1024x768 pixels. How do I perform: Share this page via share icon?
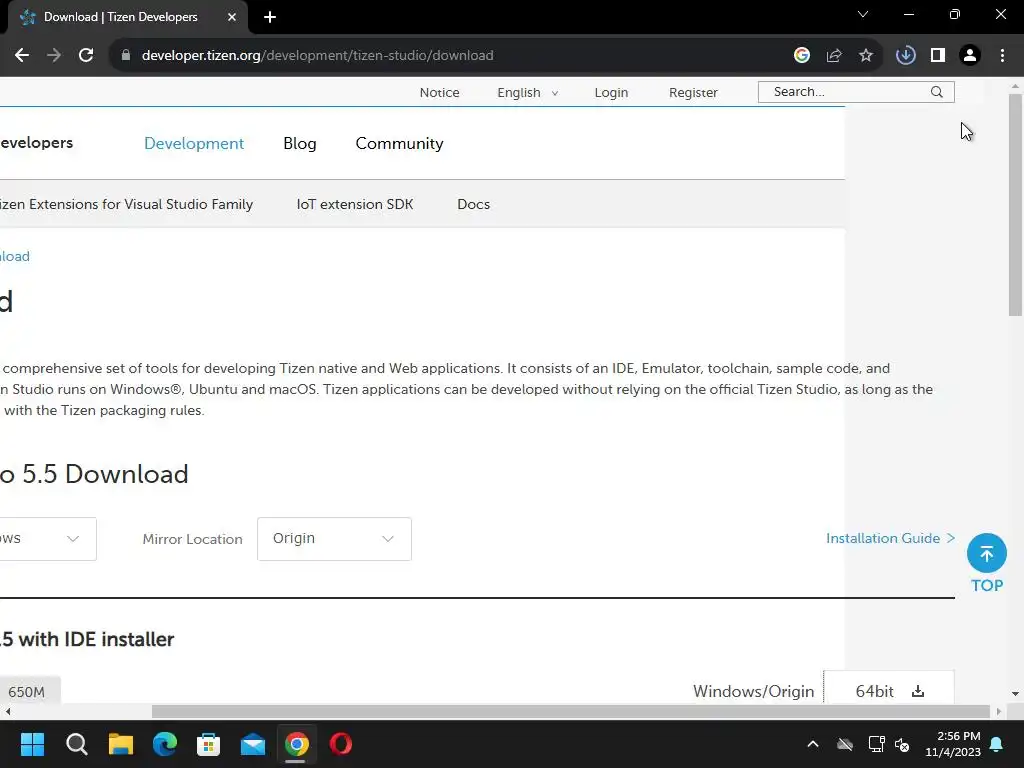click(x=834, y=56)
